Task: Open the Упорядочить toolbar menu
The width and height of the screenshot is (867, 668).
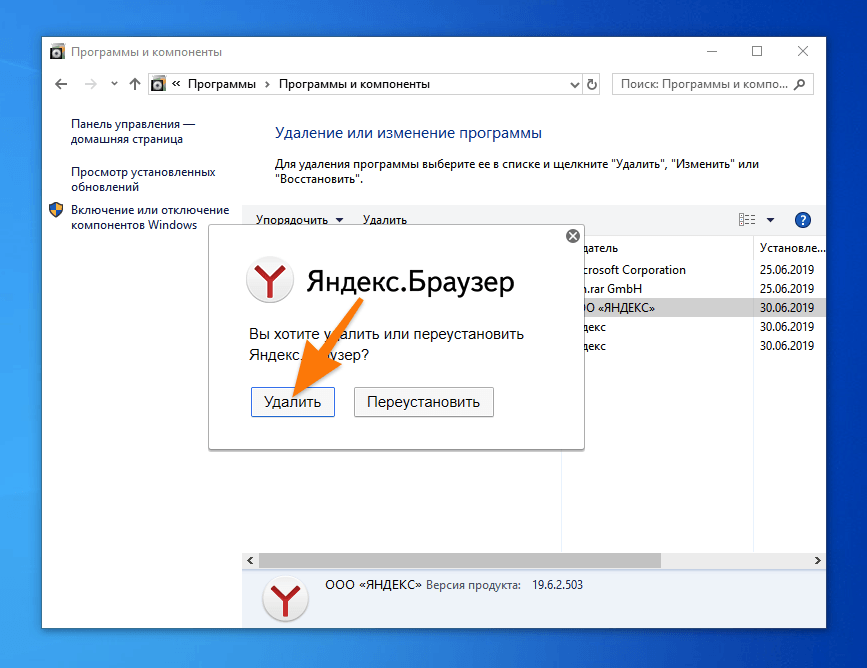Action: click(299, 220)
